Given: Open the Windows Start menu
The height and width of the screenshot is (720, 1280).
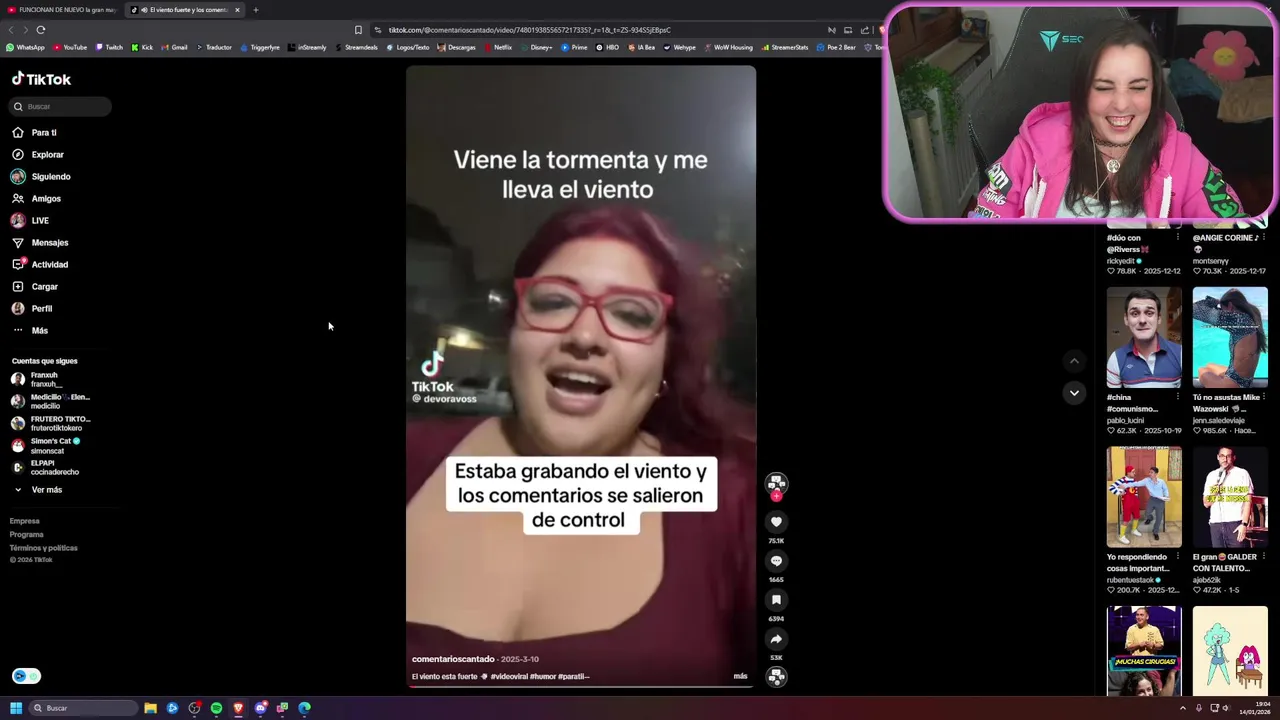Looking at the screenshot, I should (x=16, y=708).
